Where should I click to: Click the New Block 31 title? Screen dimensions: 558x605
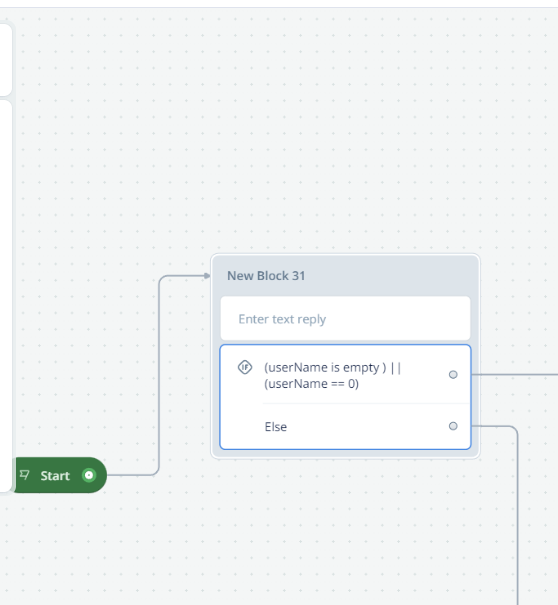click(266, 276)
